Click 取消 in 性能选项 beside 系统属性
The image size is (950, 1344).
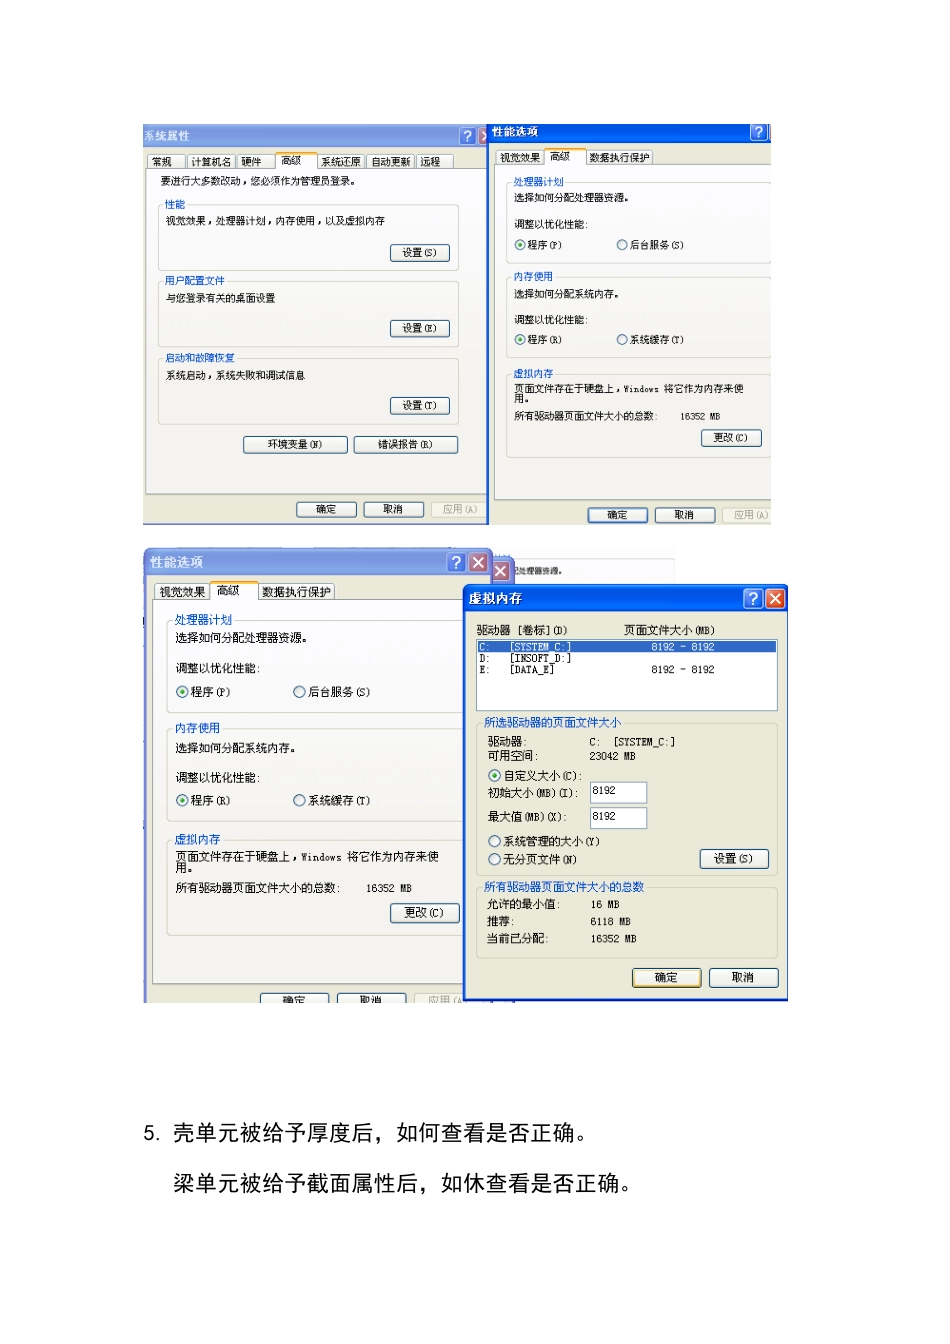click(x=684, y=515)
